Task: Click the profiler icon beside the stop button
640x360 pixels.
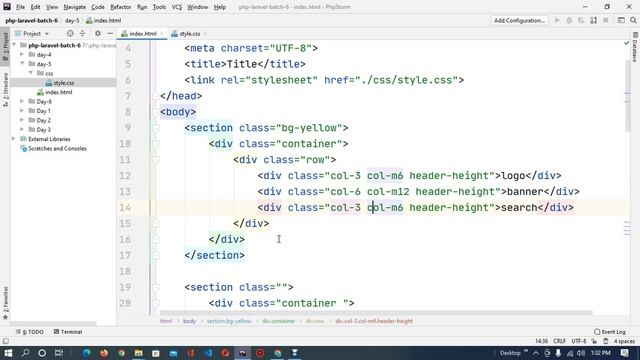Action: click(593, 20)
